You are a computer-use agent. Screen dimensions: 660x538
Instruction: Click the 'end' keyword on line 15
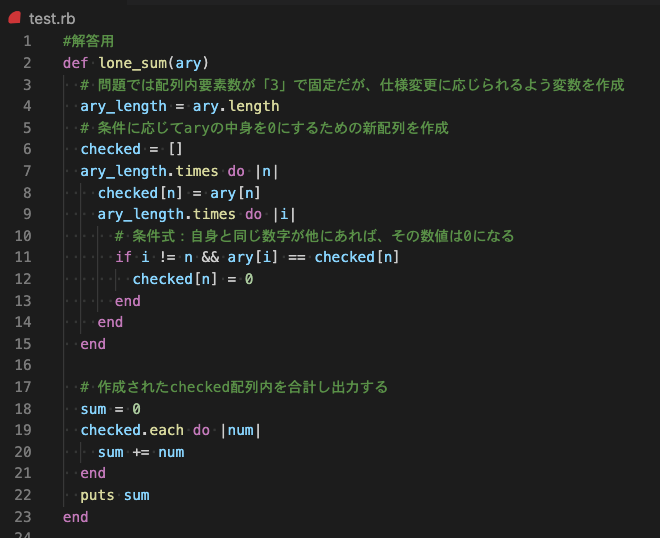pyautogui.click(x=93, y=344)
